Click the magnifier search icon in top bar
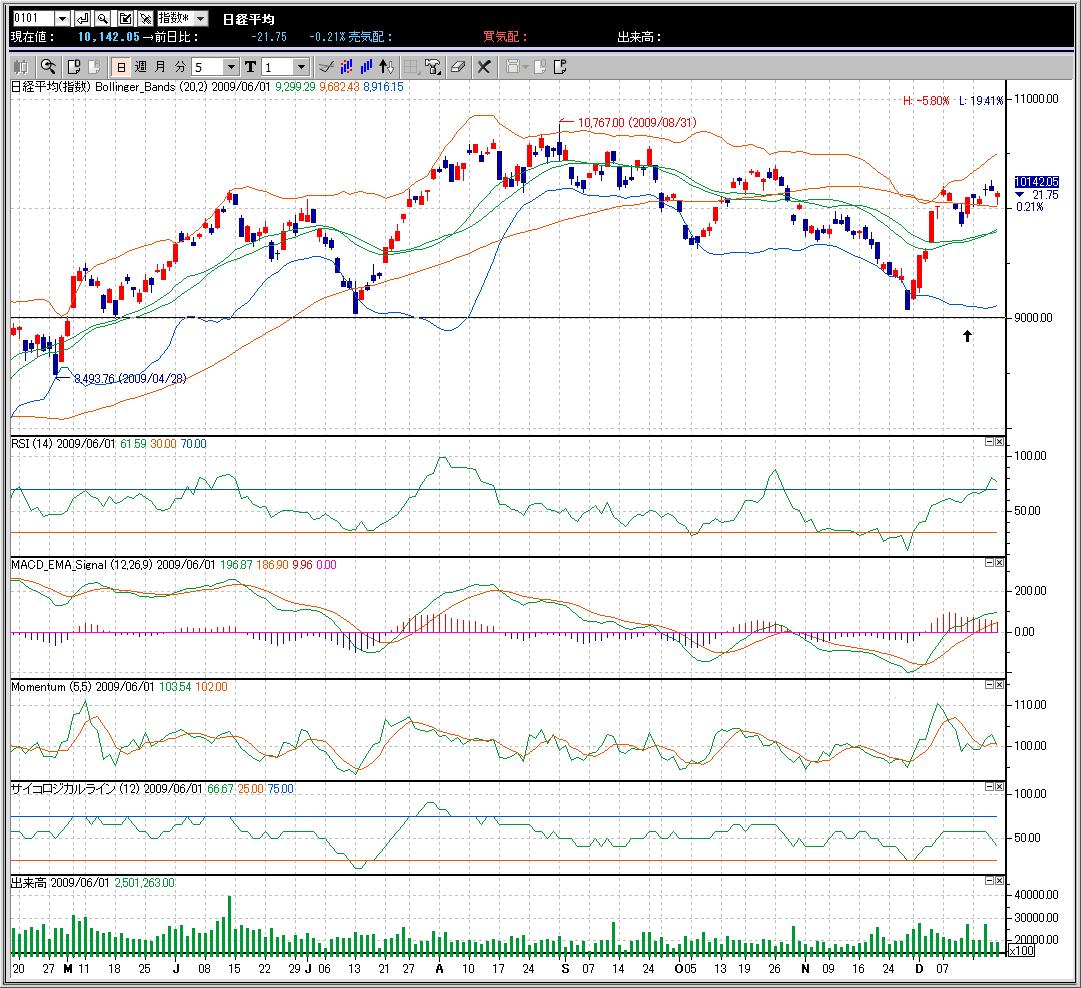Image resolution: width=1081 pixels, height=988 pixels. pos(103,19)
